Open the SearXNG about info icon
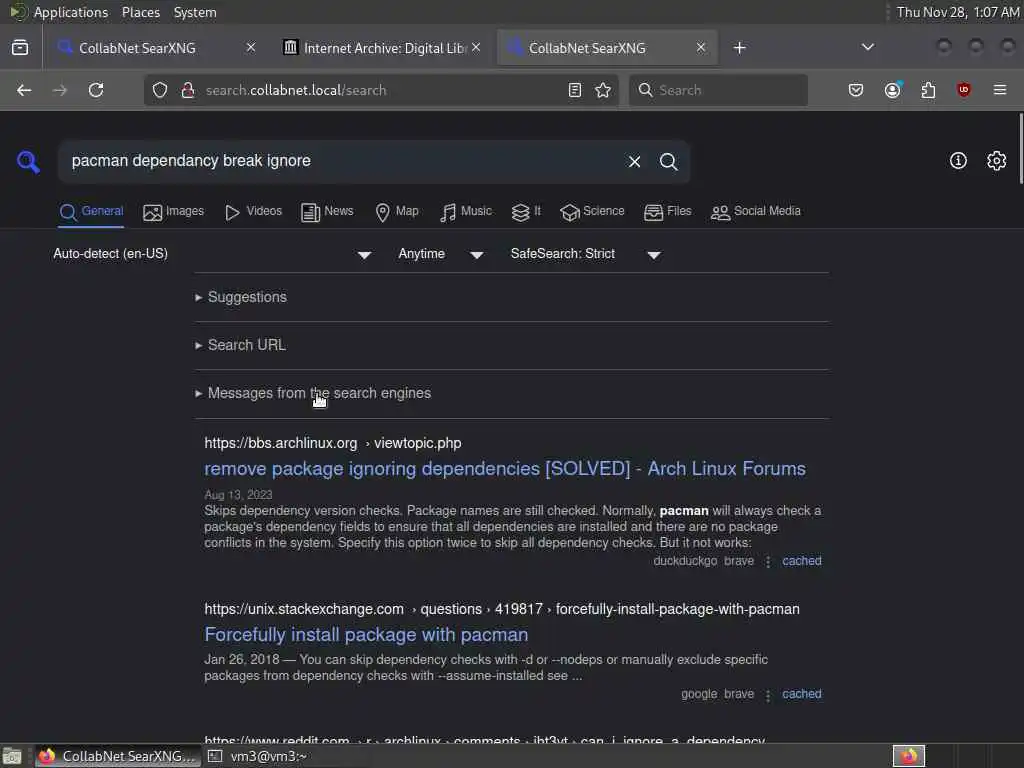Viewport: 1024px width, 768px height. pos(958,161)
